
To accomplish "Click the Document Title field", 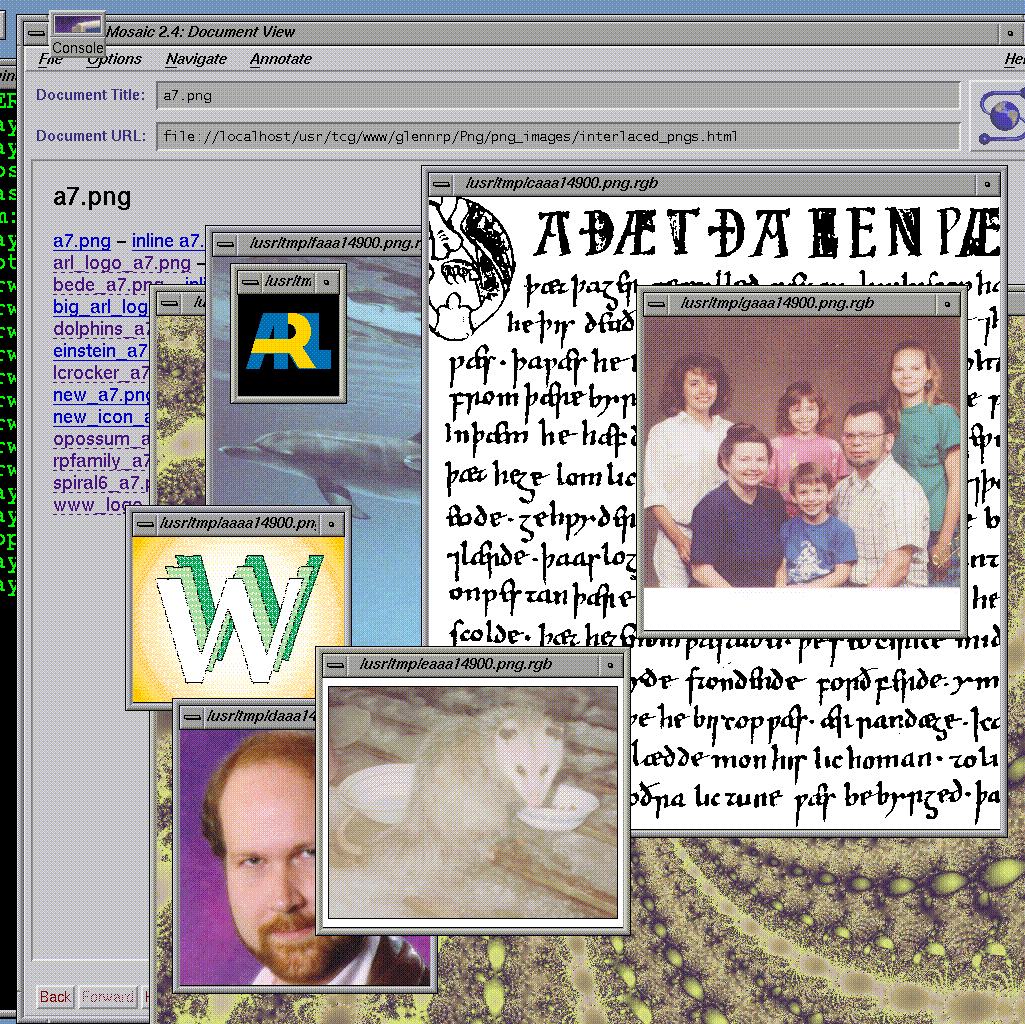I will (x=557, y=96).
